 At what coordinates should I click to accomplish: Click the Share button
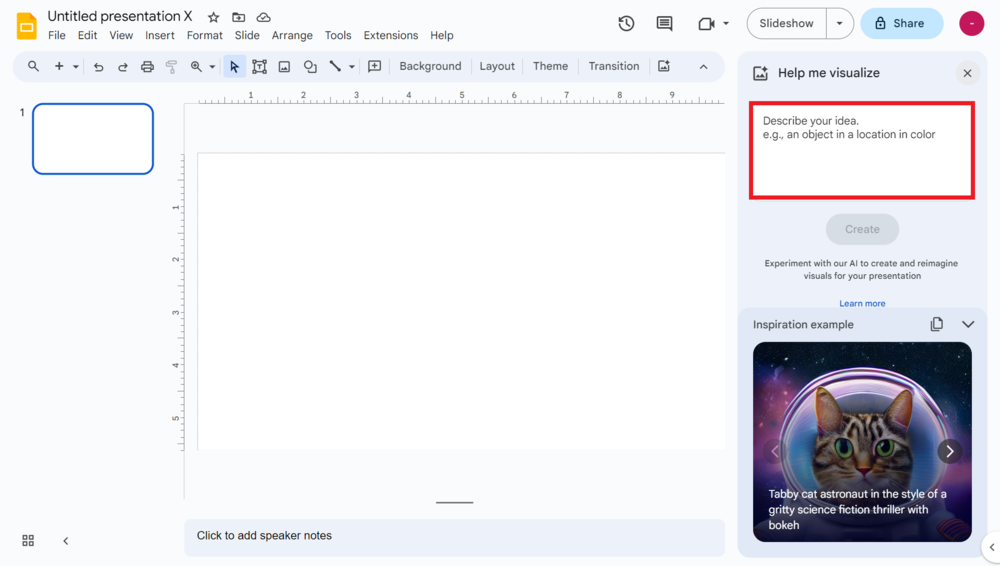pos(901,23)
